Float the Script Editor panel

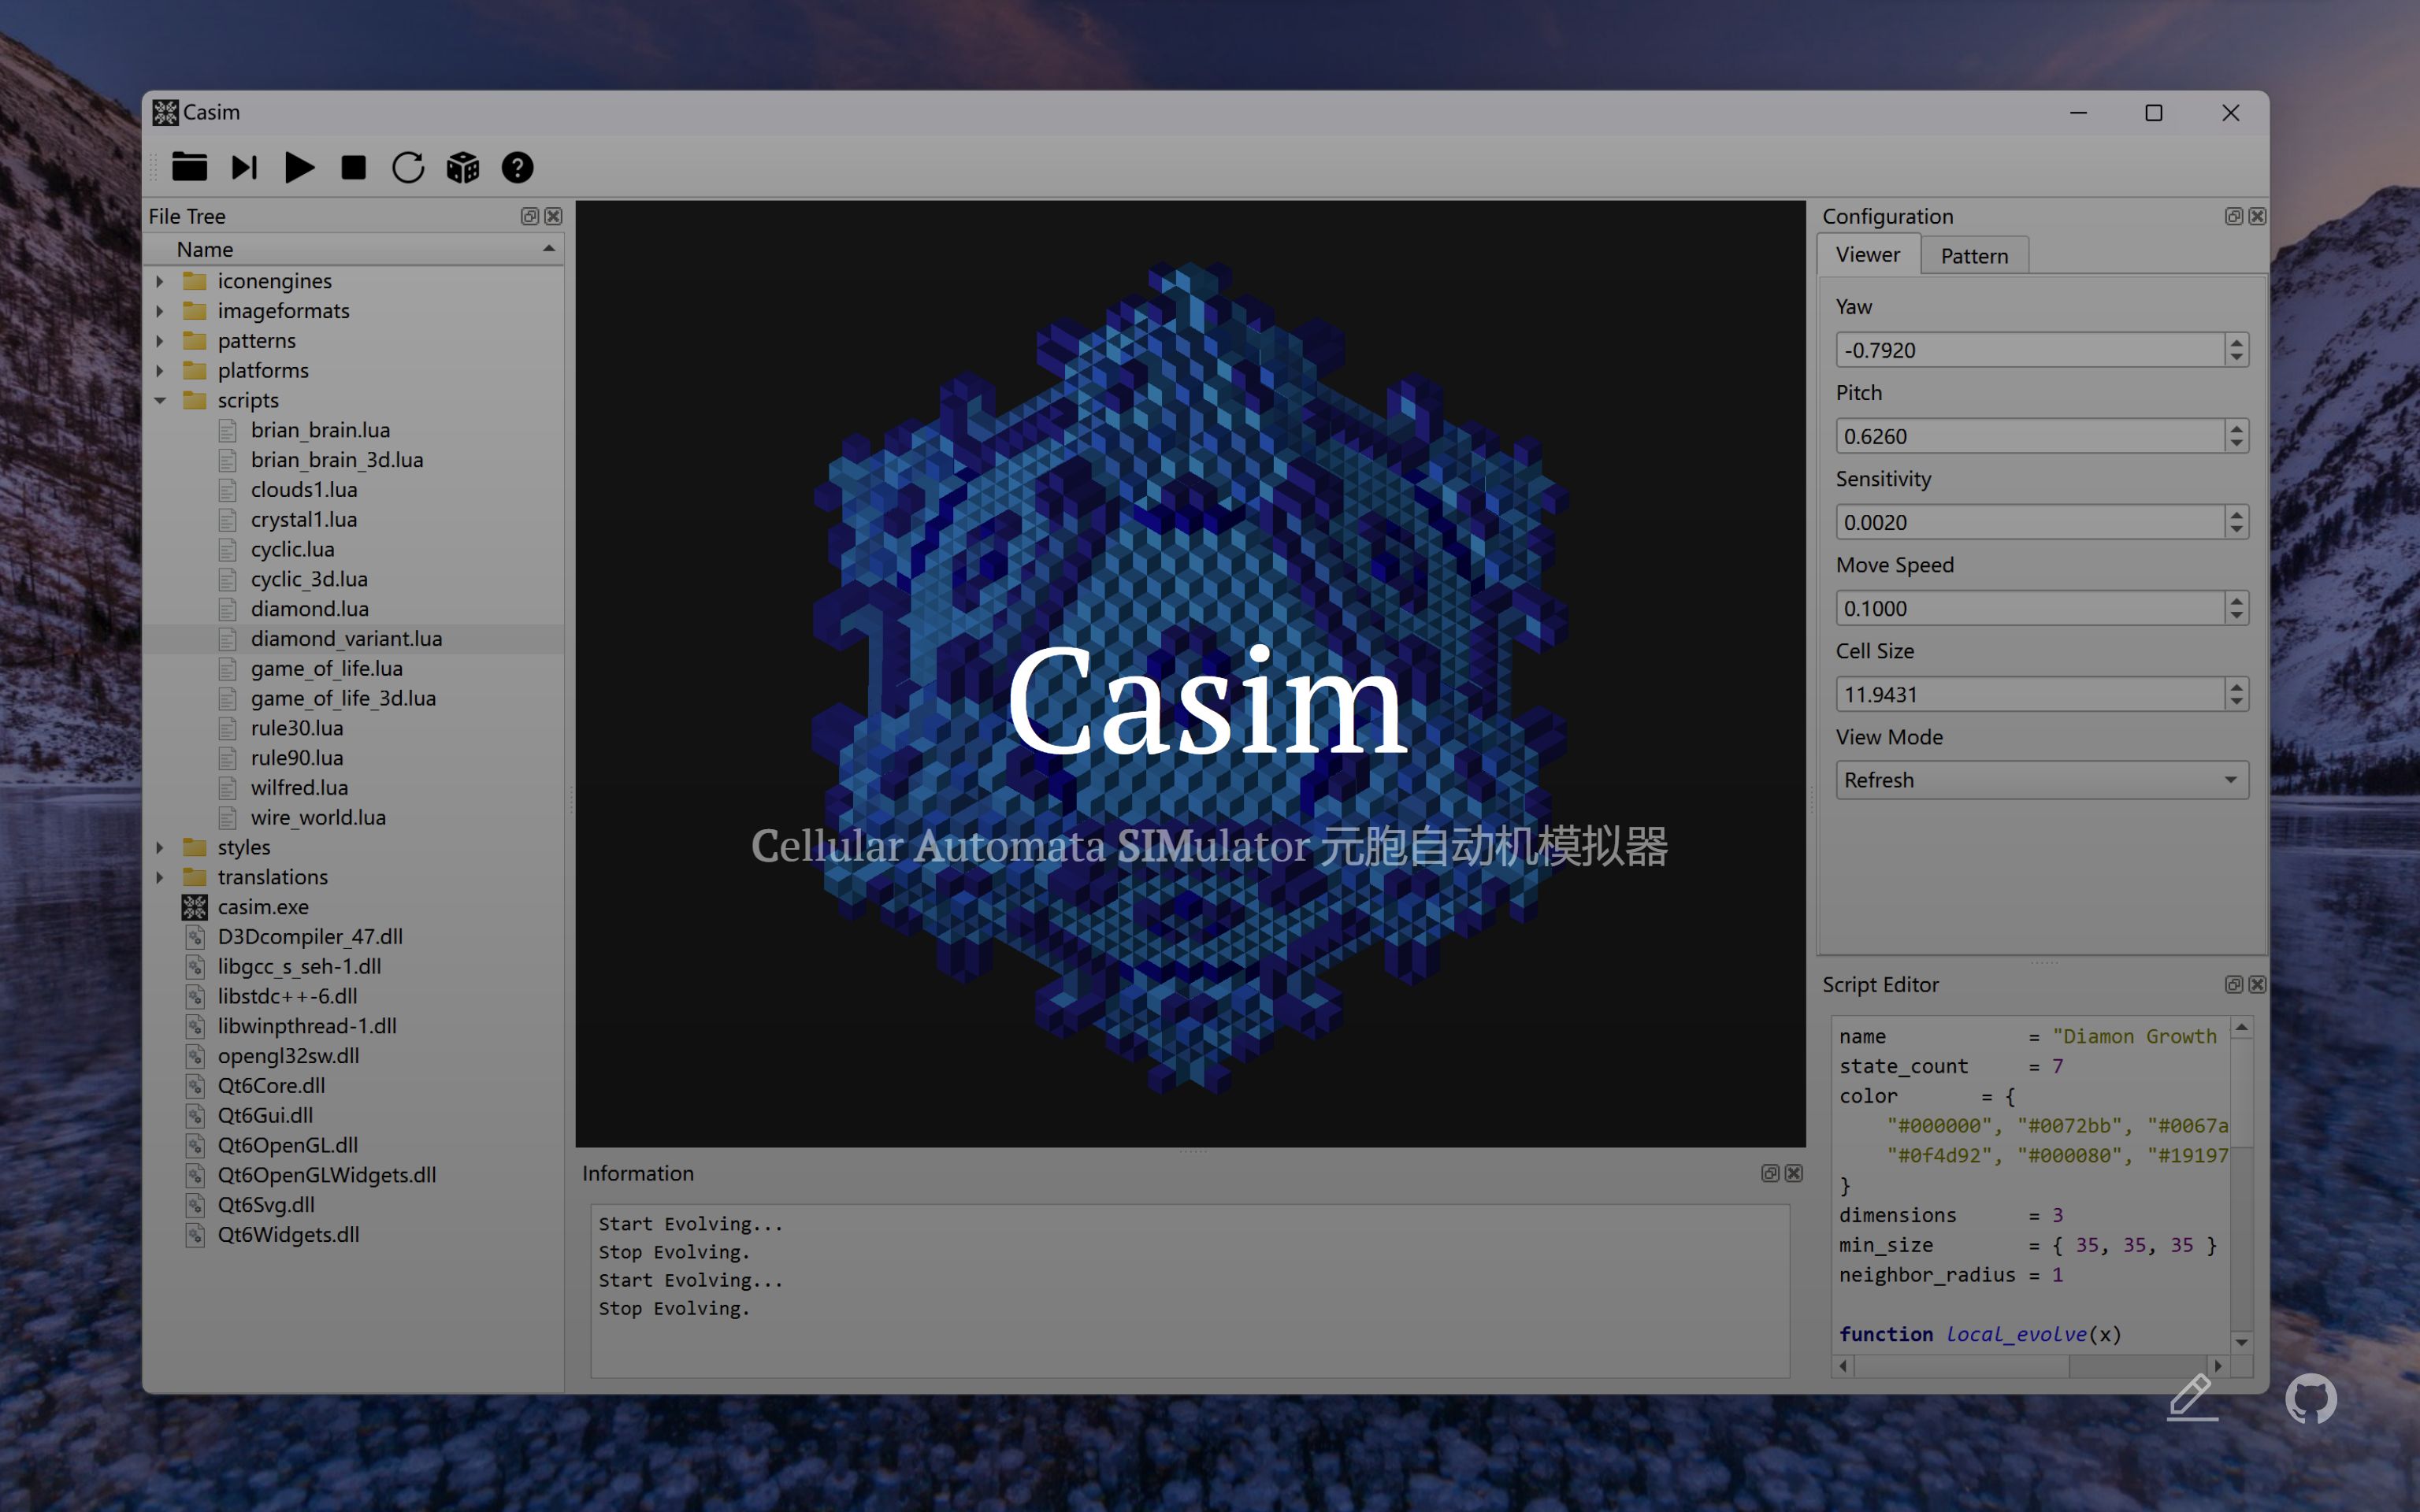click(x=2233, y=984)
